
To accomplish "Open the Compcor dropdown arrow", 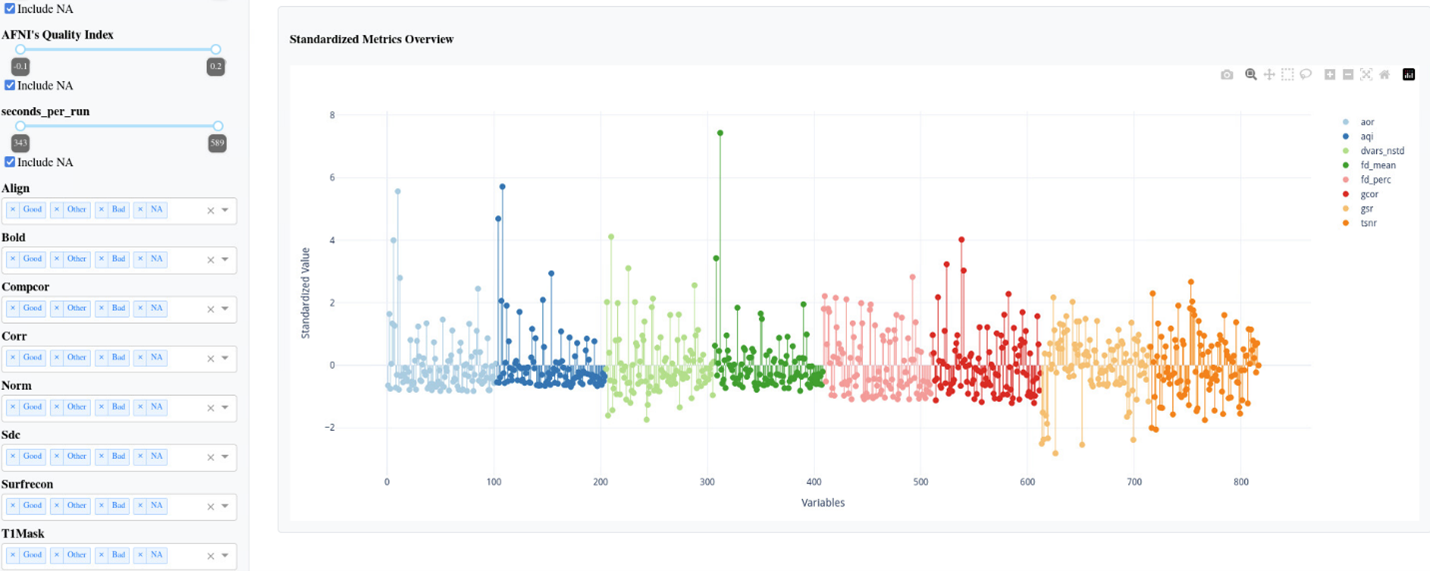I will pyautogui.click(x=226, y=309).
